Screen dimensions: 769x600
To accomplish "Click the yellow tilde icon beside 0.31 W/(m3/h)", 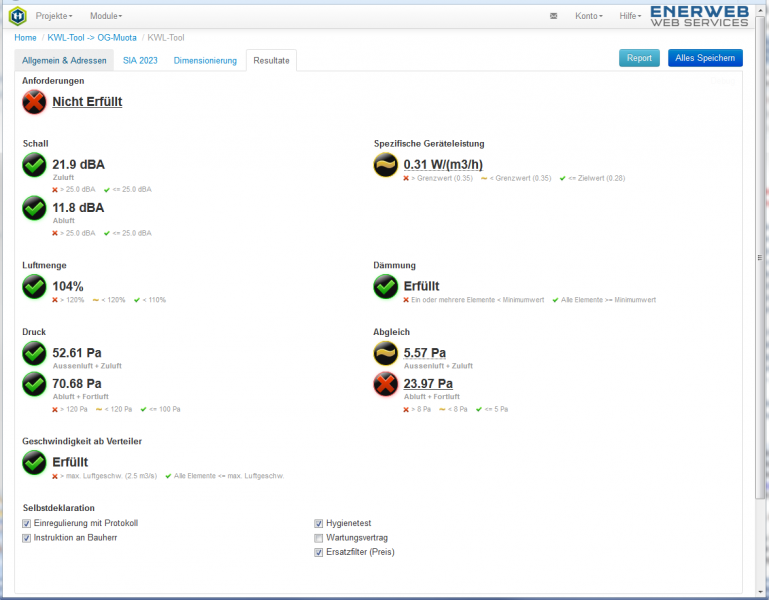I will [x=385, y=165].
